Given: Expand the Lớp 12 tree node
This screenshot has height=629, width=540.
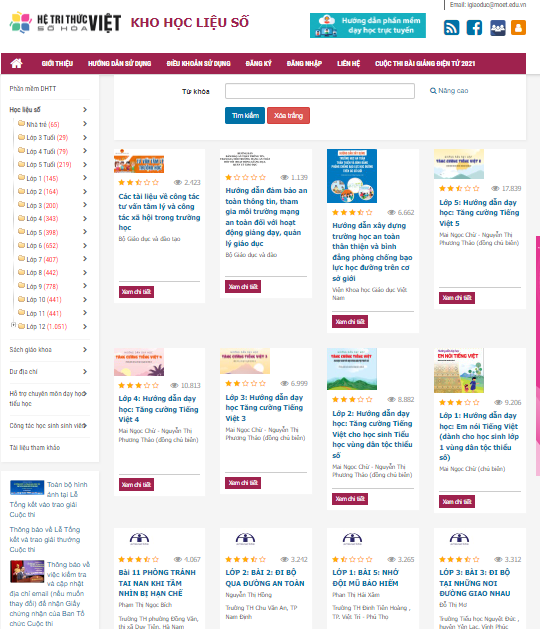Looking at the screenshot, I should (x=13, y=325).
